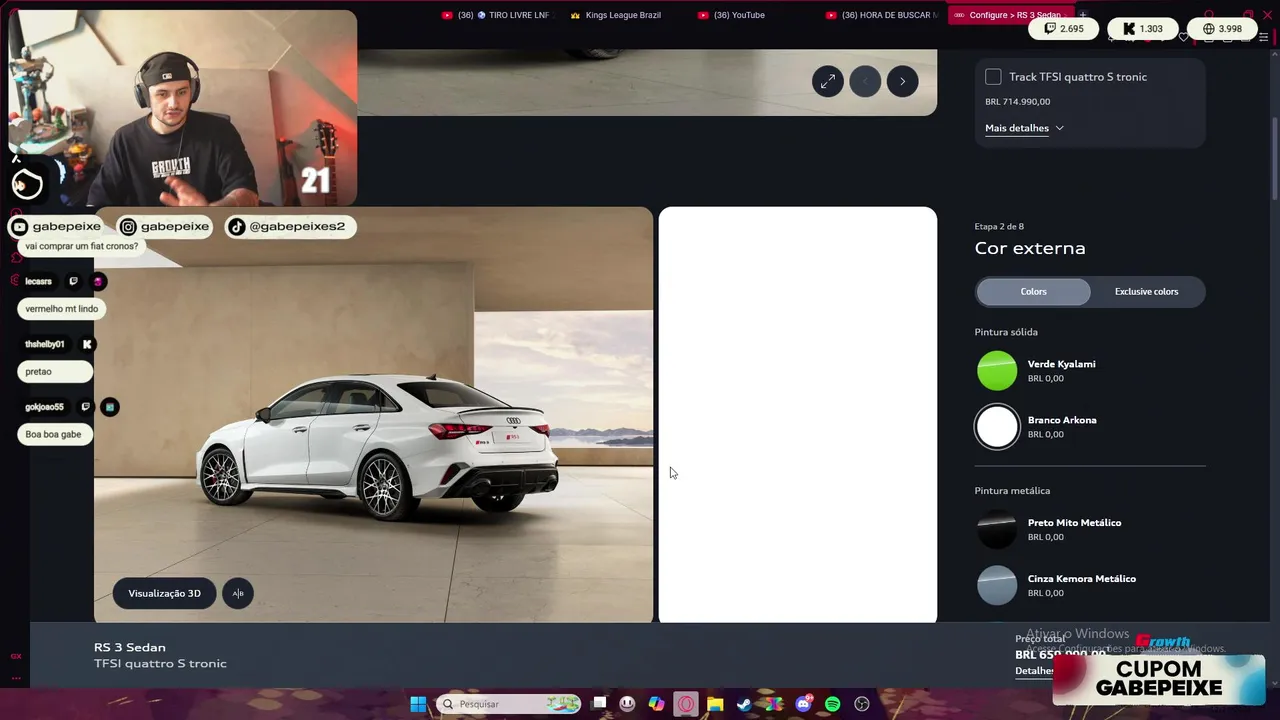Click the 'pretao' chat message
This screenshot has height=720, width=1280.
click(54, 372)
